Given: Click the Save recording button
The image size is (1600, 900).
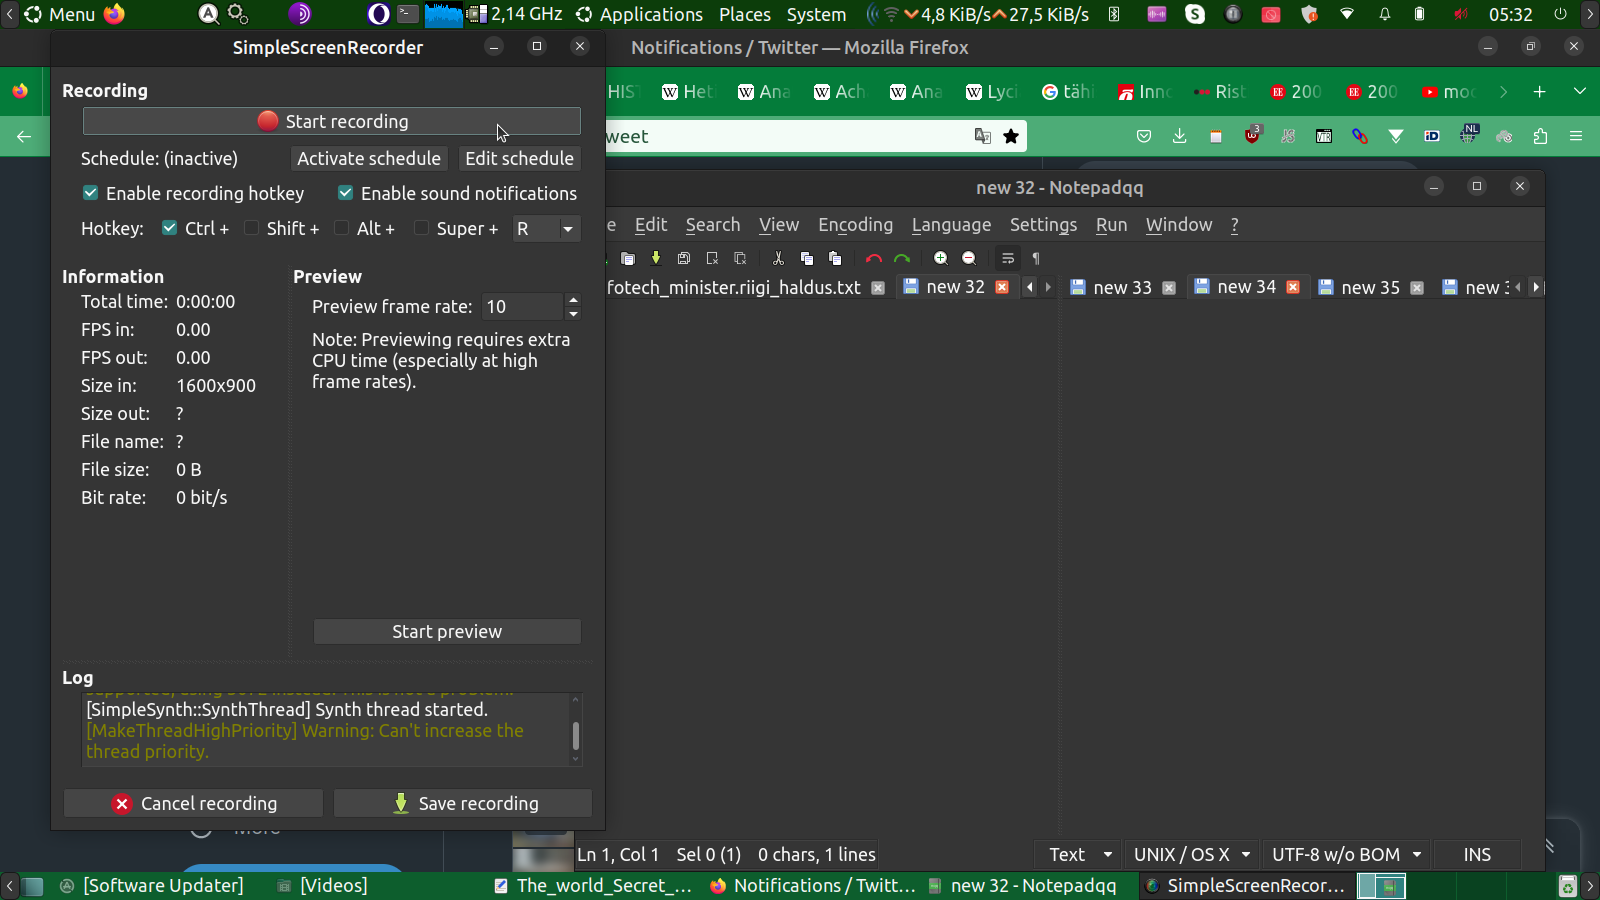Looking at the screenshot, I should (463, 803).
